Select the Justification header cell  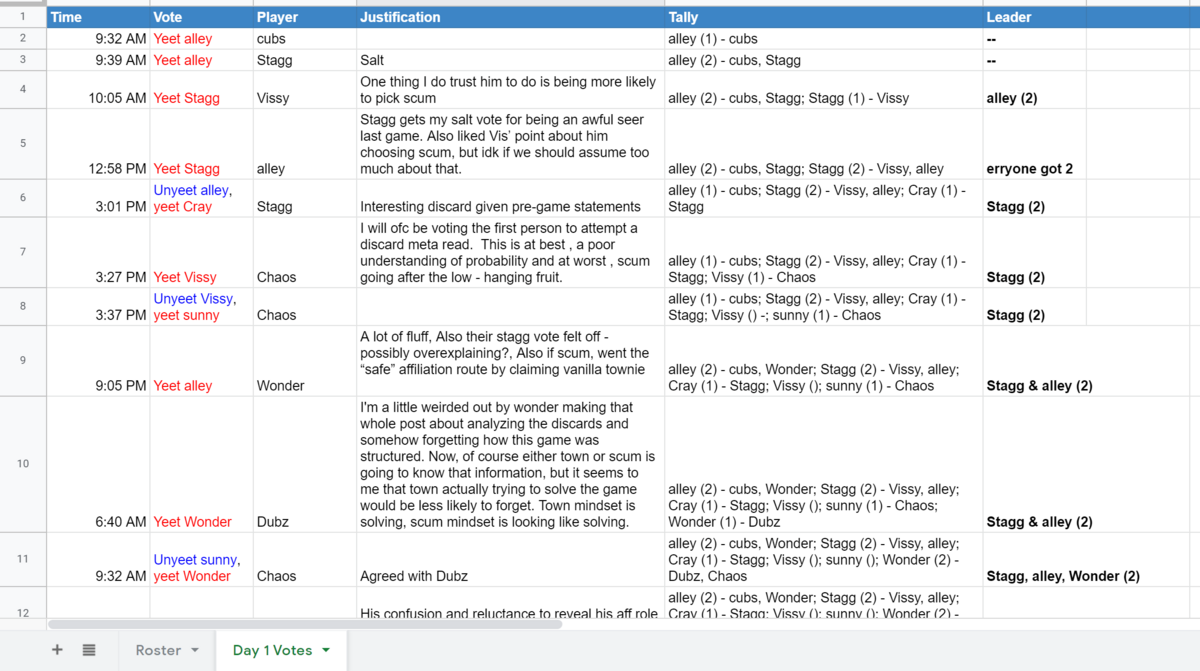pos(510,17)
